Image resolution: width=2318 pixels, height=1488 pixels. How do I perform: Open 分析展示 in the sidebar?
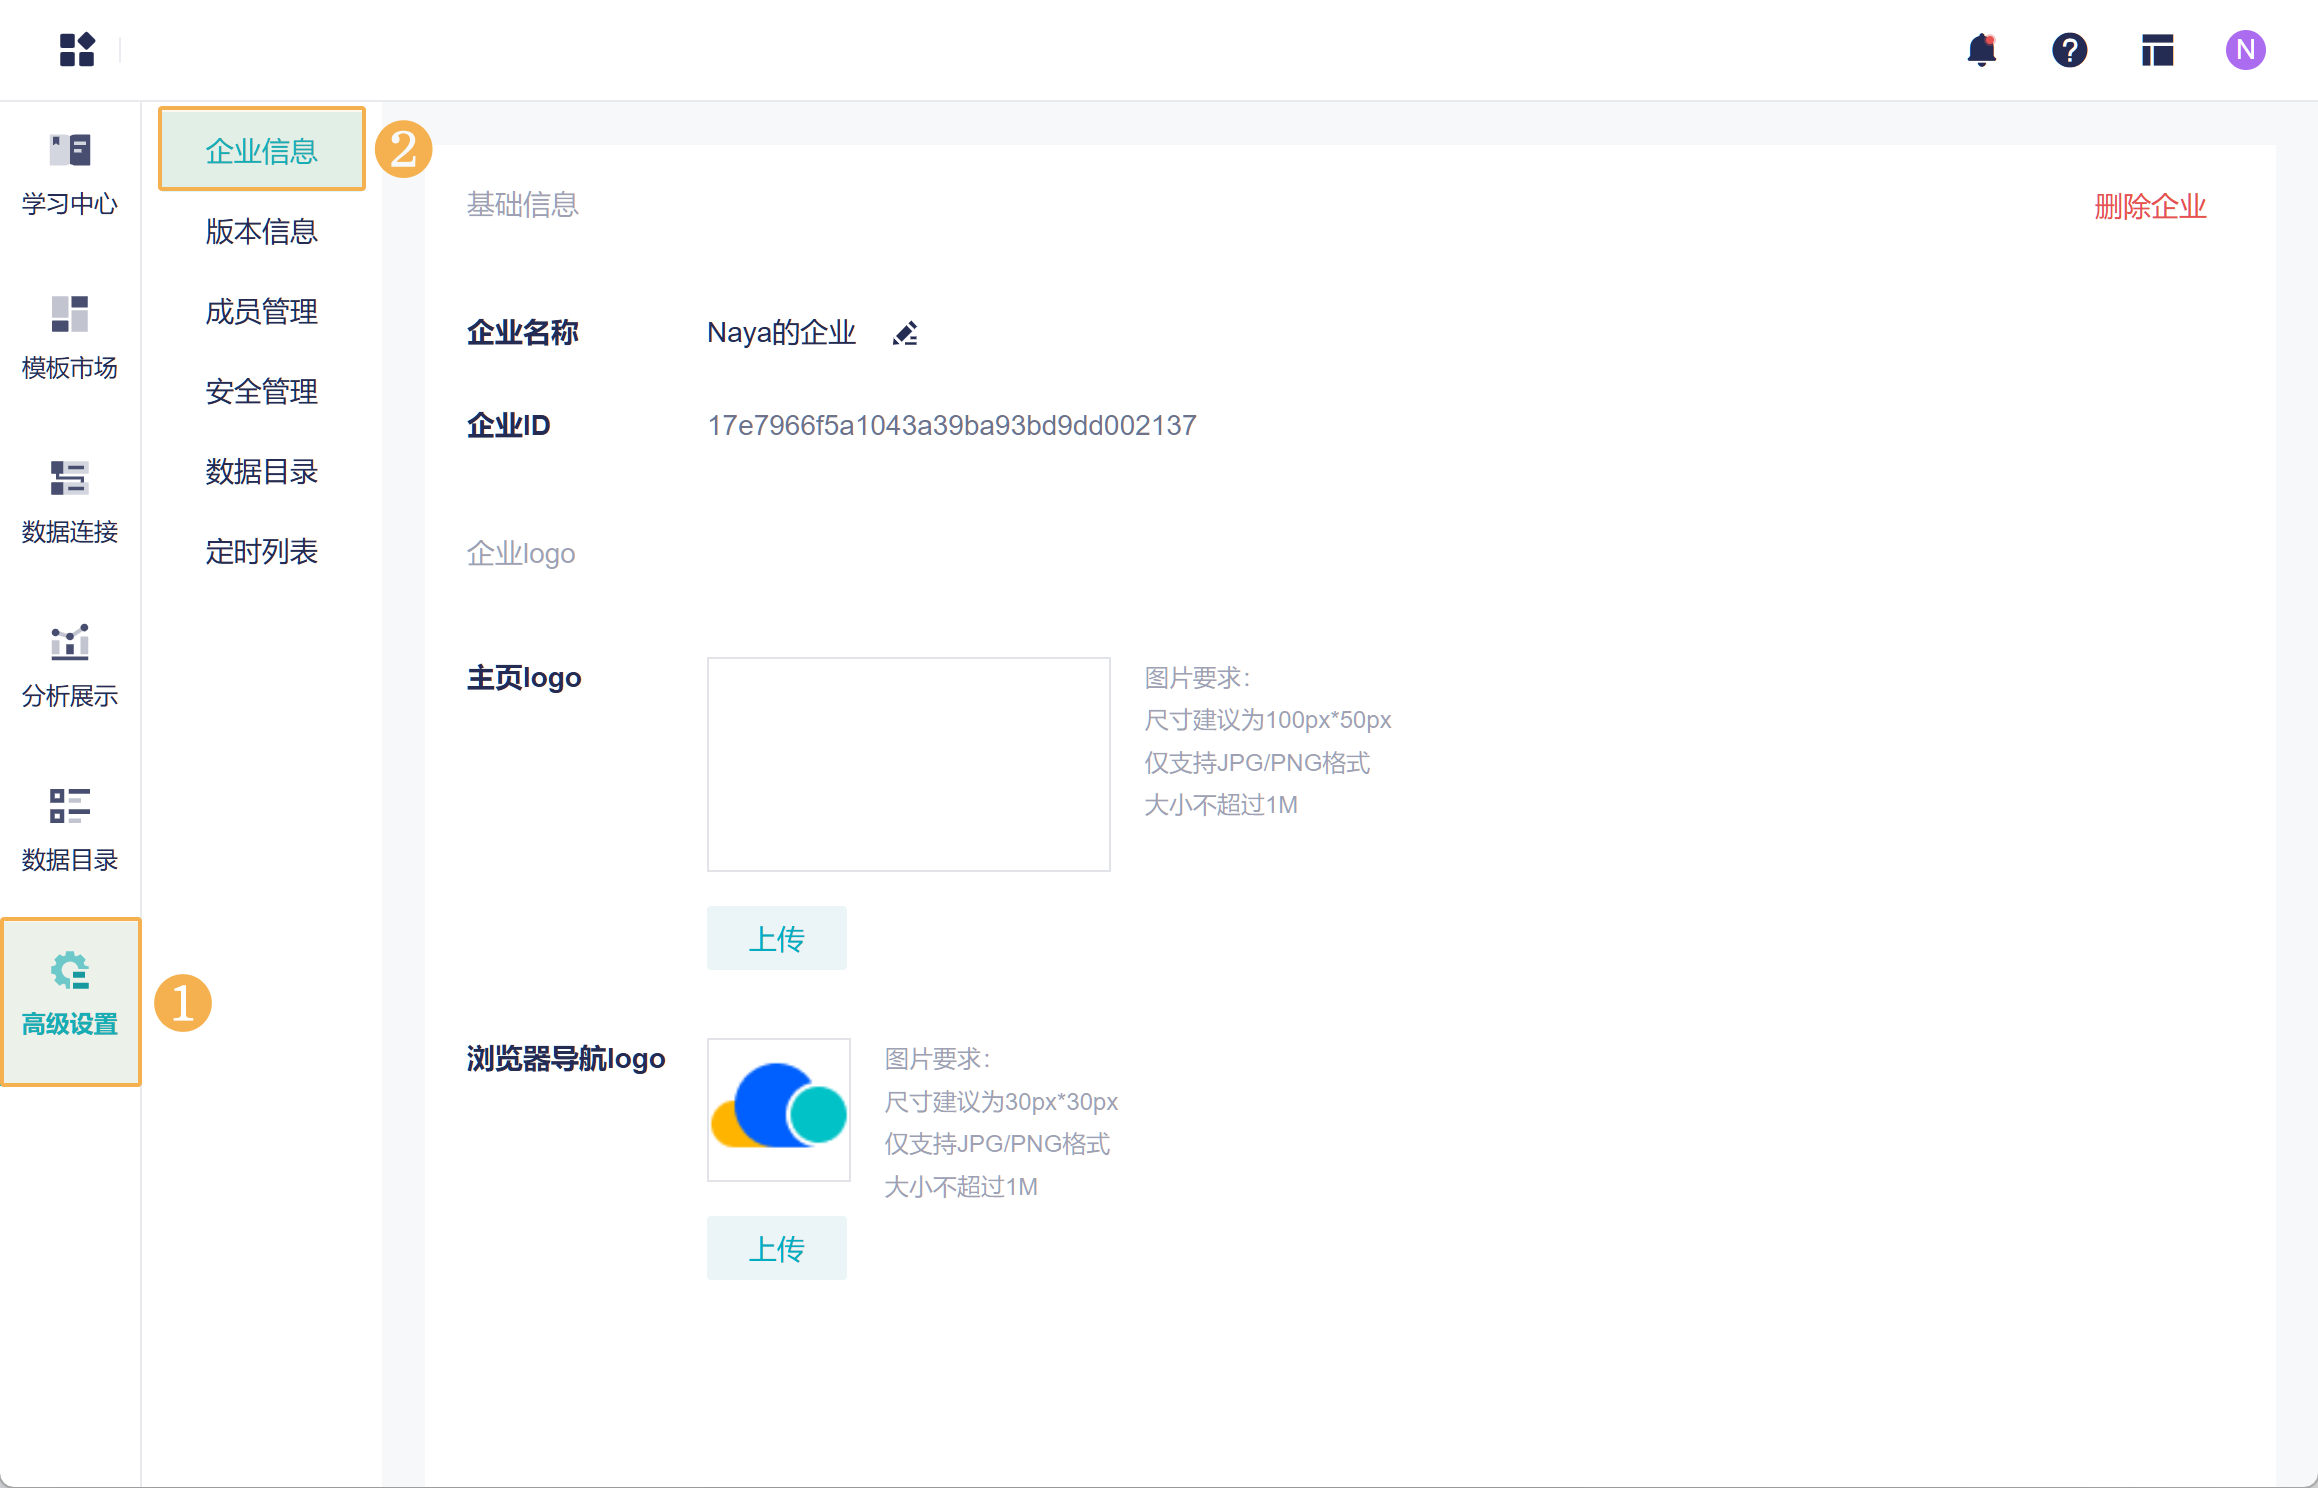70,667
